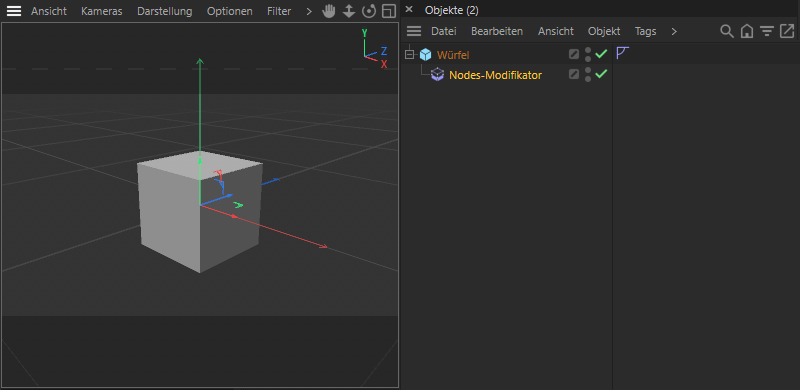Click the green Y axis arrow handle
The width and height of the screenshot is (800, 390).
(x=200, y=62)
